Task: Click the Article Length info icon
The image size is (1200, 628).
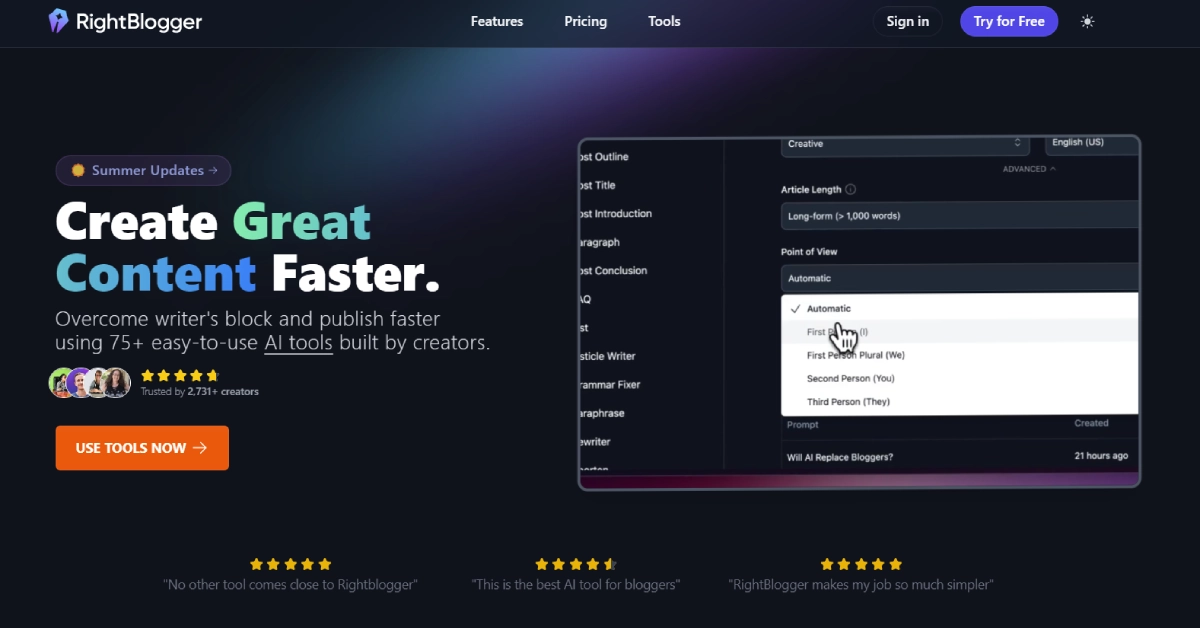Action: 850,189
